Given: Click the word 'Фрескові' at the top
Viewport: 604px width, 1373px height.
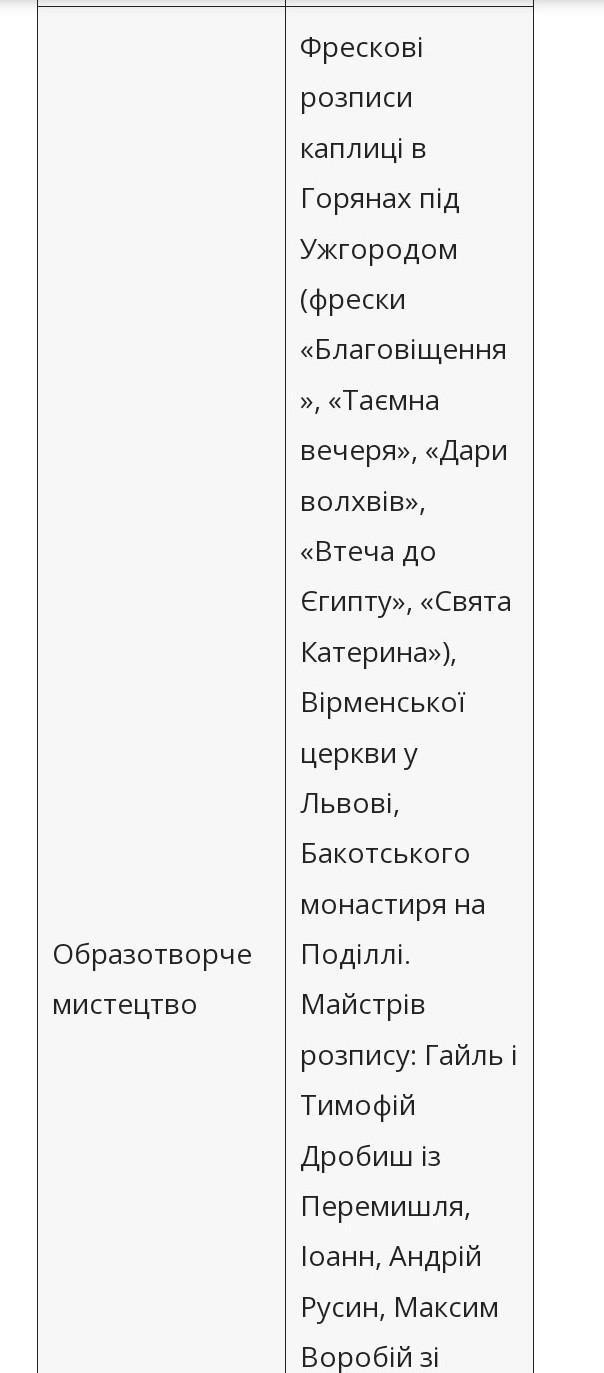Looking at the screenshot, I should tap(361, 48).
